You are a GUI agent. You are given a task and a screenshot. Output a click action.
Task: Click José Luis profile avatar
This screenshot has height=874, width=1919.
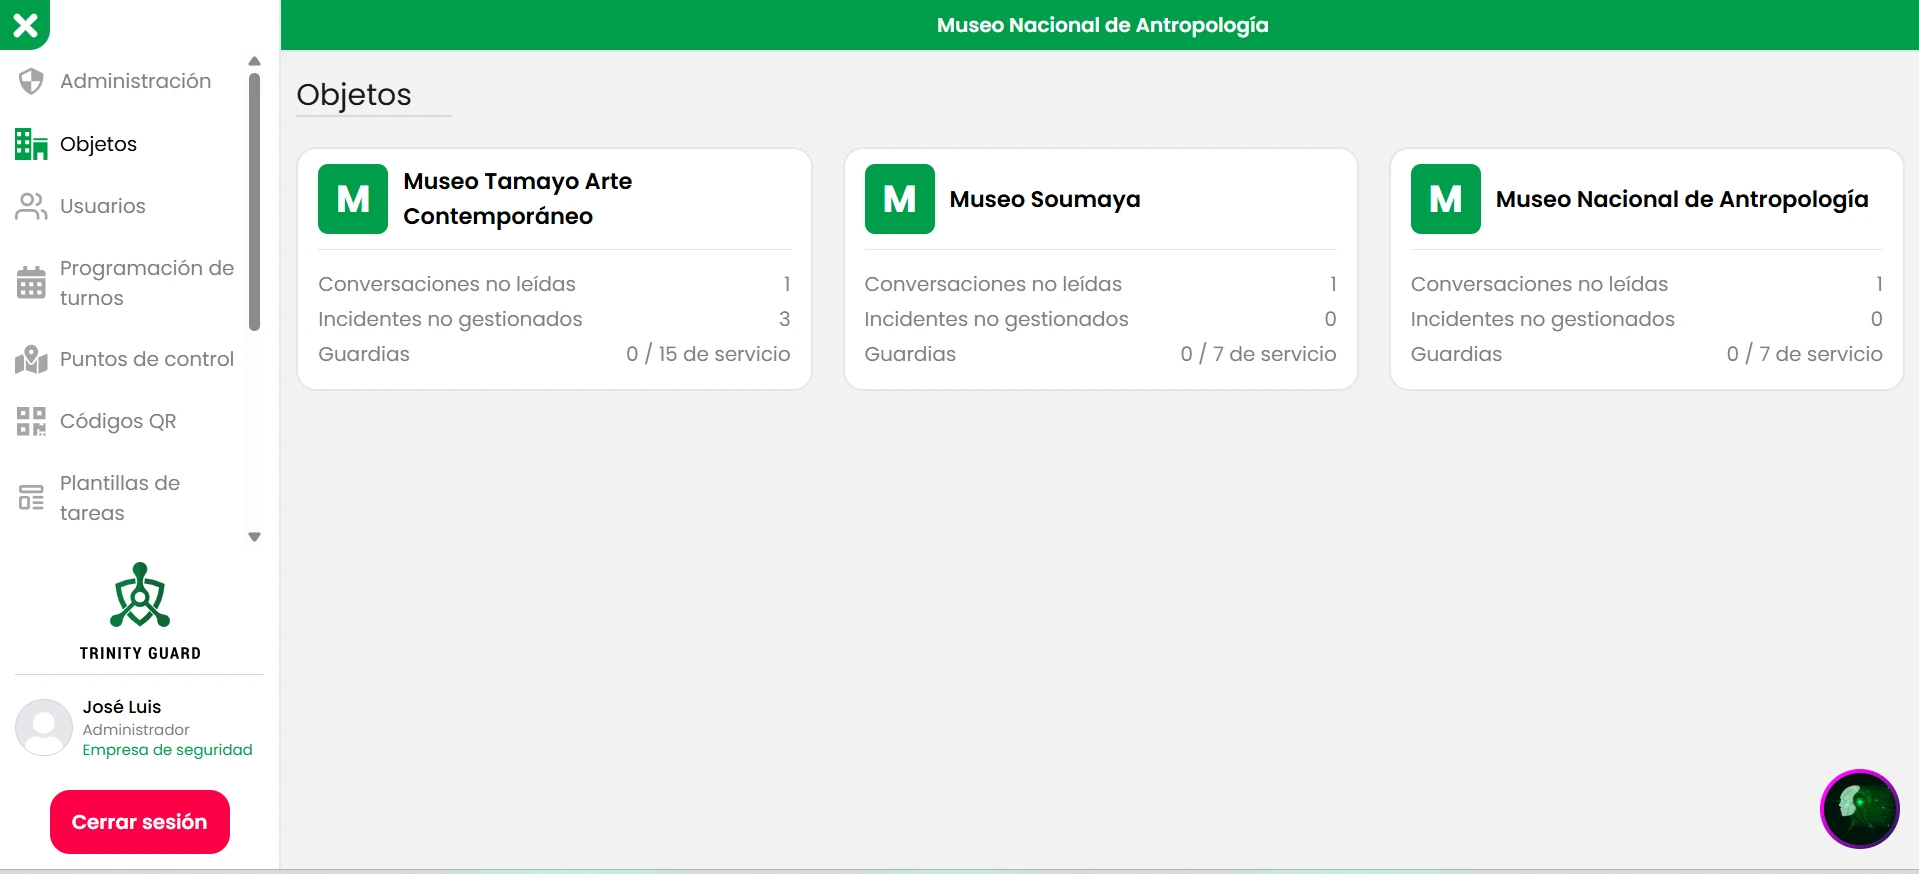coord(44,727)
